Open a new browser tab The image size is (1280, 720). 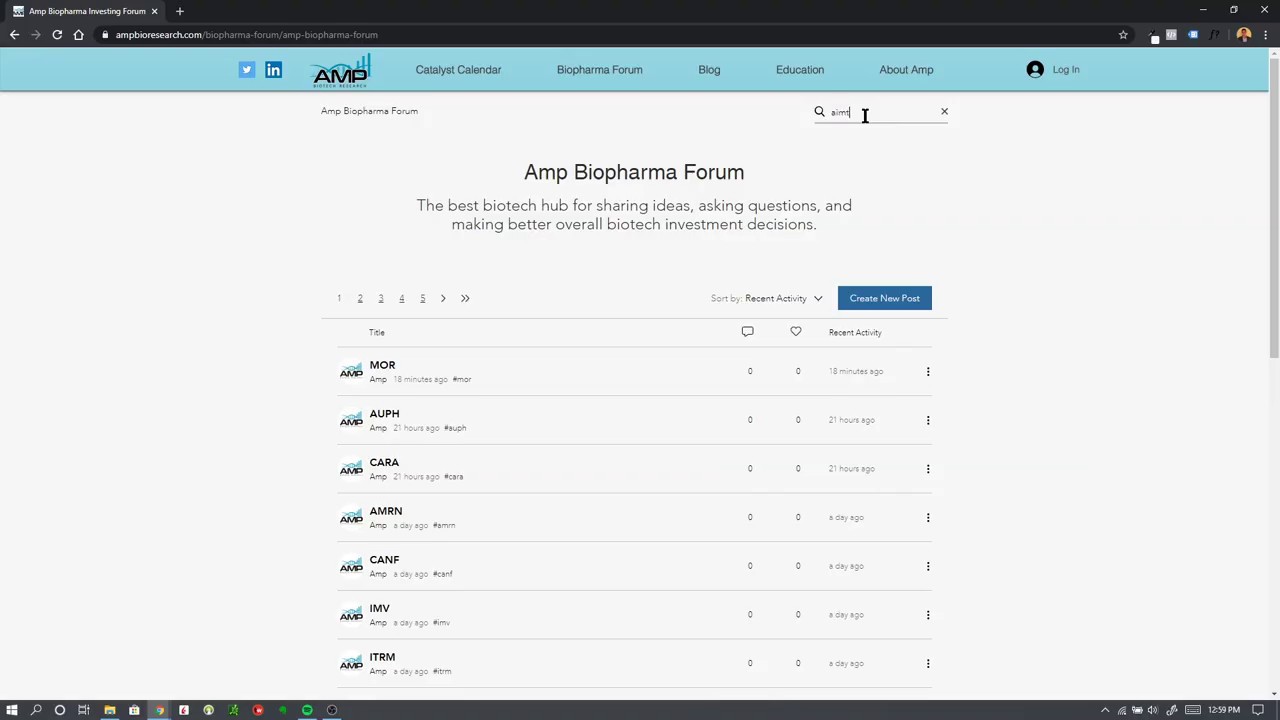(180, 11)
